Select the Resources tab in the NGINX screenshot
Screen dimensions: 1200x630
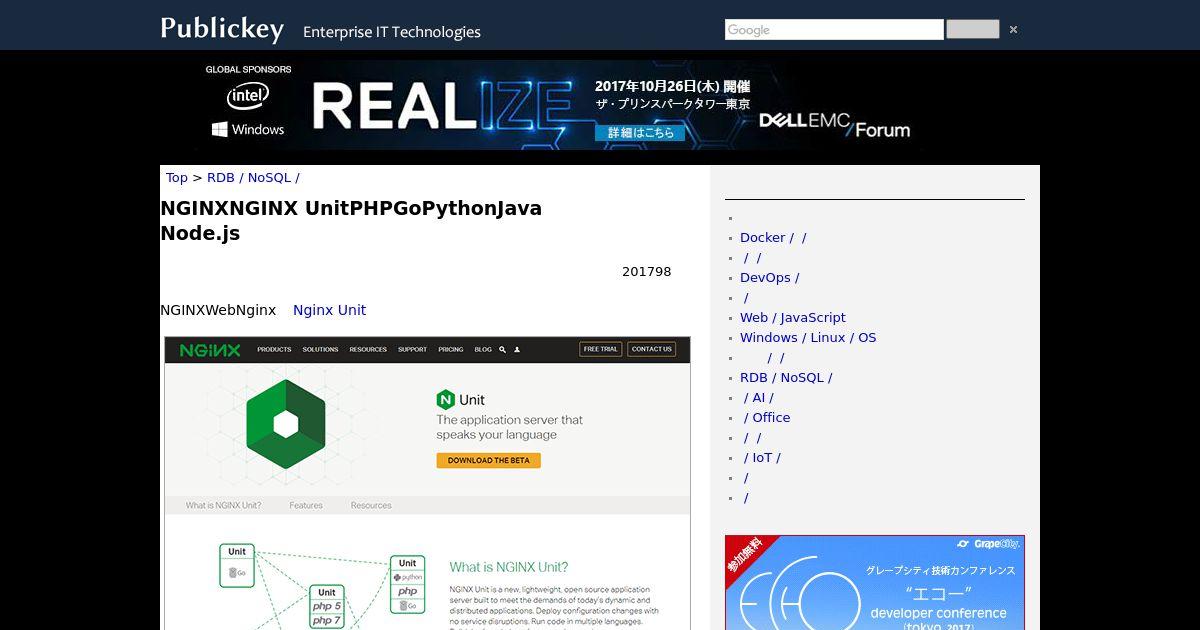click(371, 506)
